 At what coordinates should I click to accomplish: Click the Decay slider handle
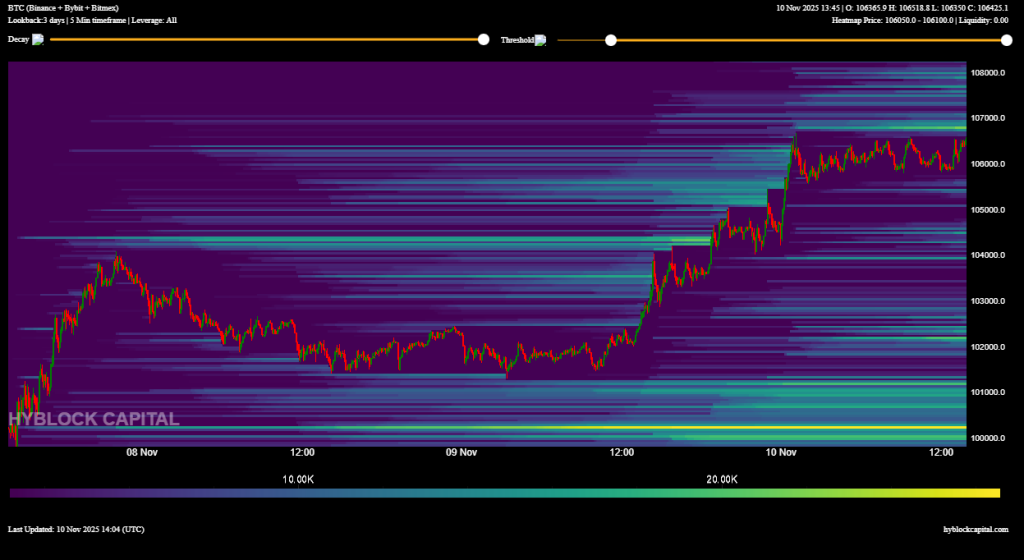[483, 40]
